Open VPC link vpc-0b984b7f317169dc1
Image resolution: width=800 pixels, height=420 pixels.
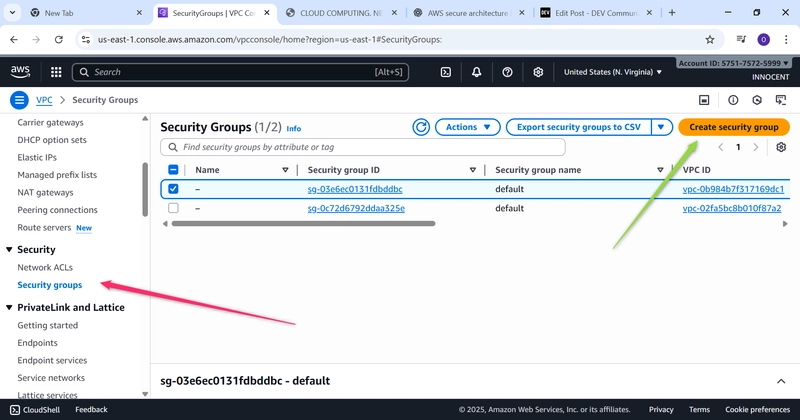click(x=733, y=189)
